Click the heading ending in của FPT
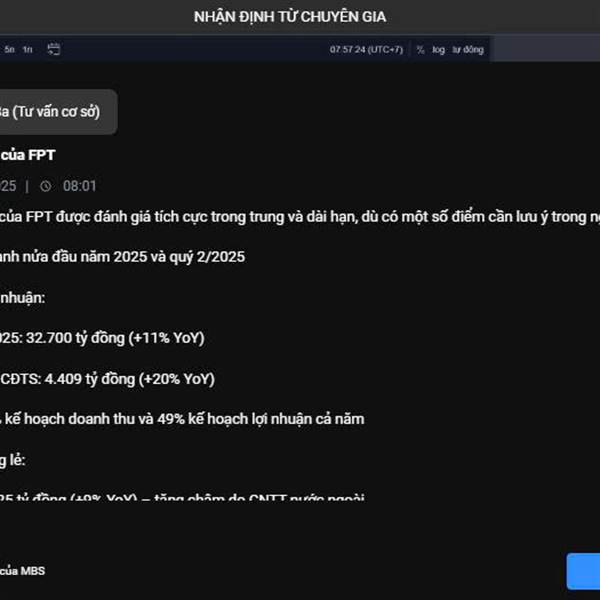This screenshot has width=600, height=600. tap(28, 155)
